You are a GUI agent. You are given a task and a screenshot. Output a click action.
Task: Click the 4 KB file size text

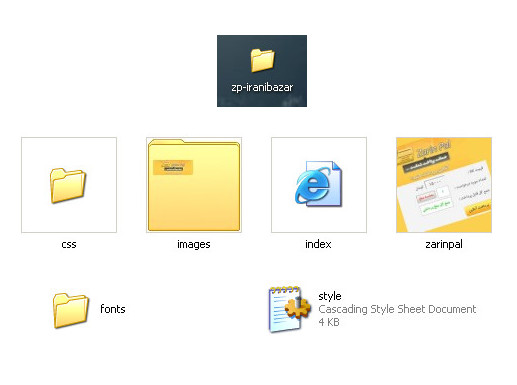tap(329, 322)
